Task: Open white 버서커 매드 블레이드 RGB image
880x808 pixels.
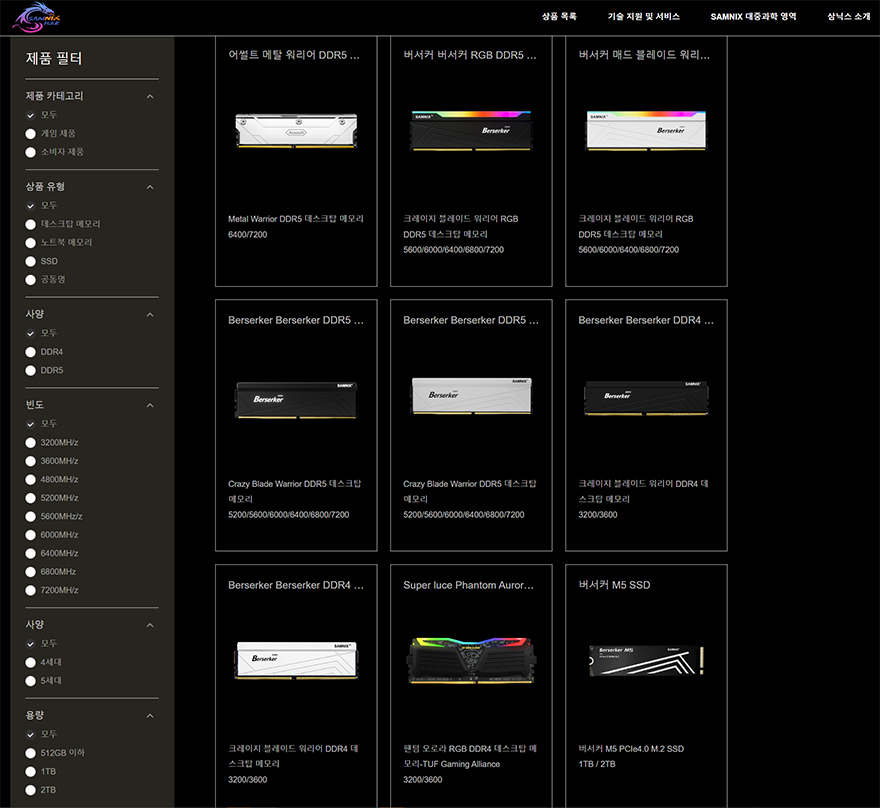Action: pyautogui.click(x=646, y=131)
